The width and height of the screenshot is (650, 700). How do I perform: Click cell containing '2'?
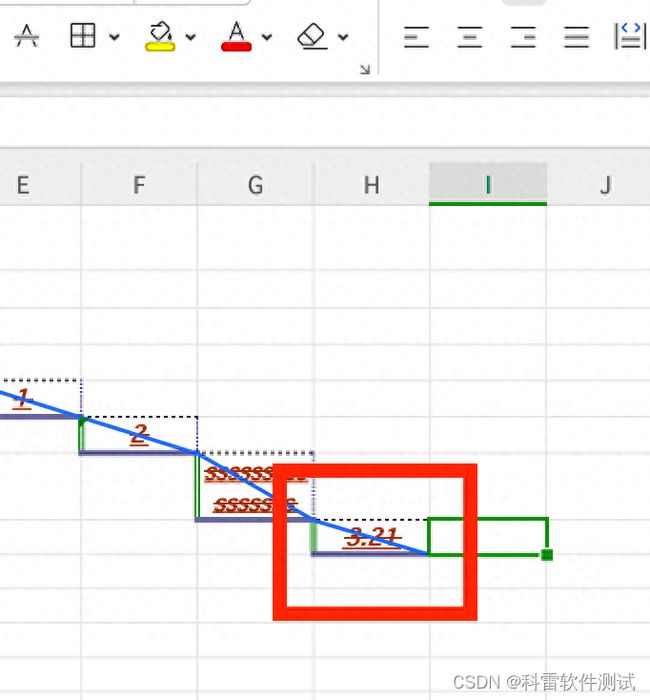point(139,435)
